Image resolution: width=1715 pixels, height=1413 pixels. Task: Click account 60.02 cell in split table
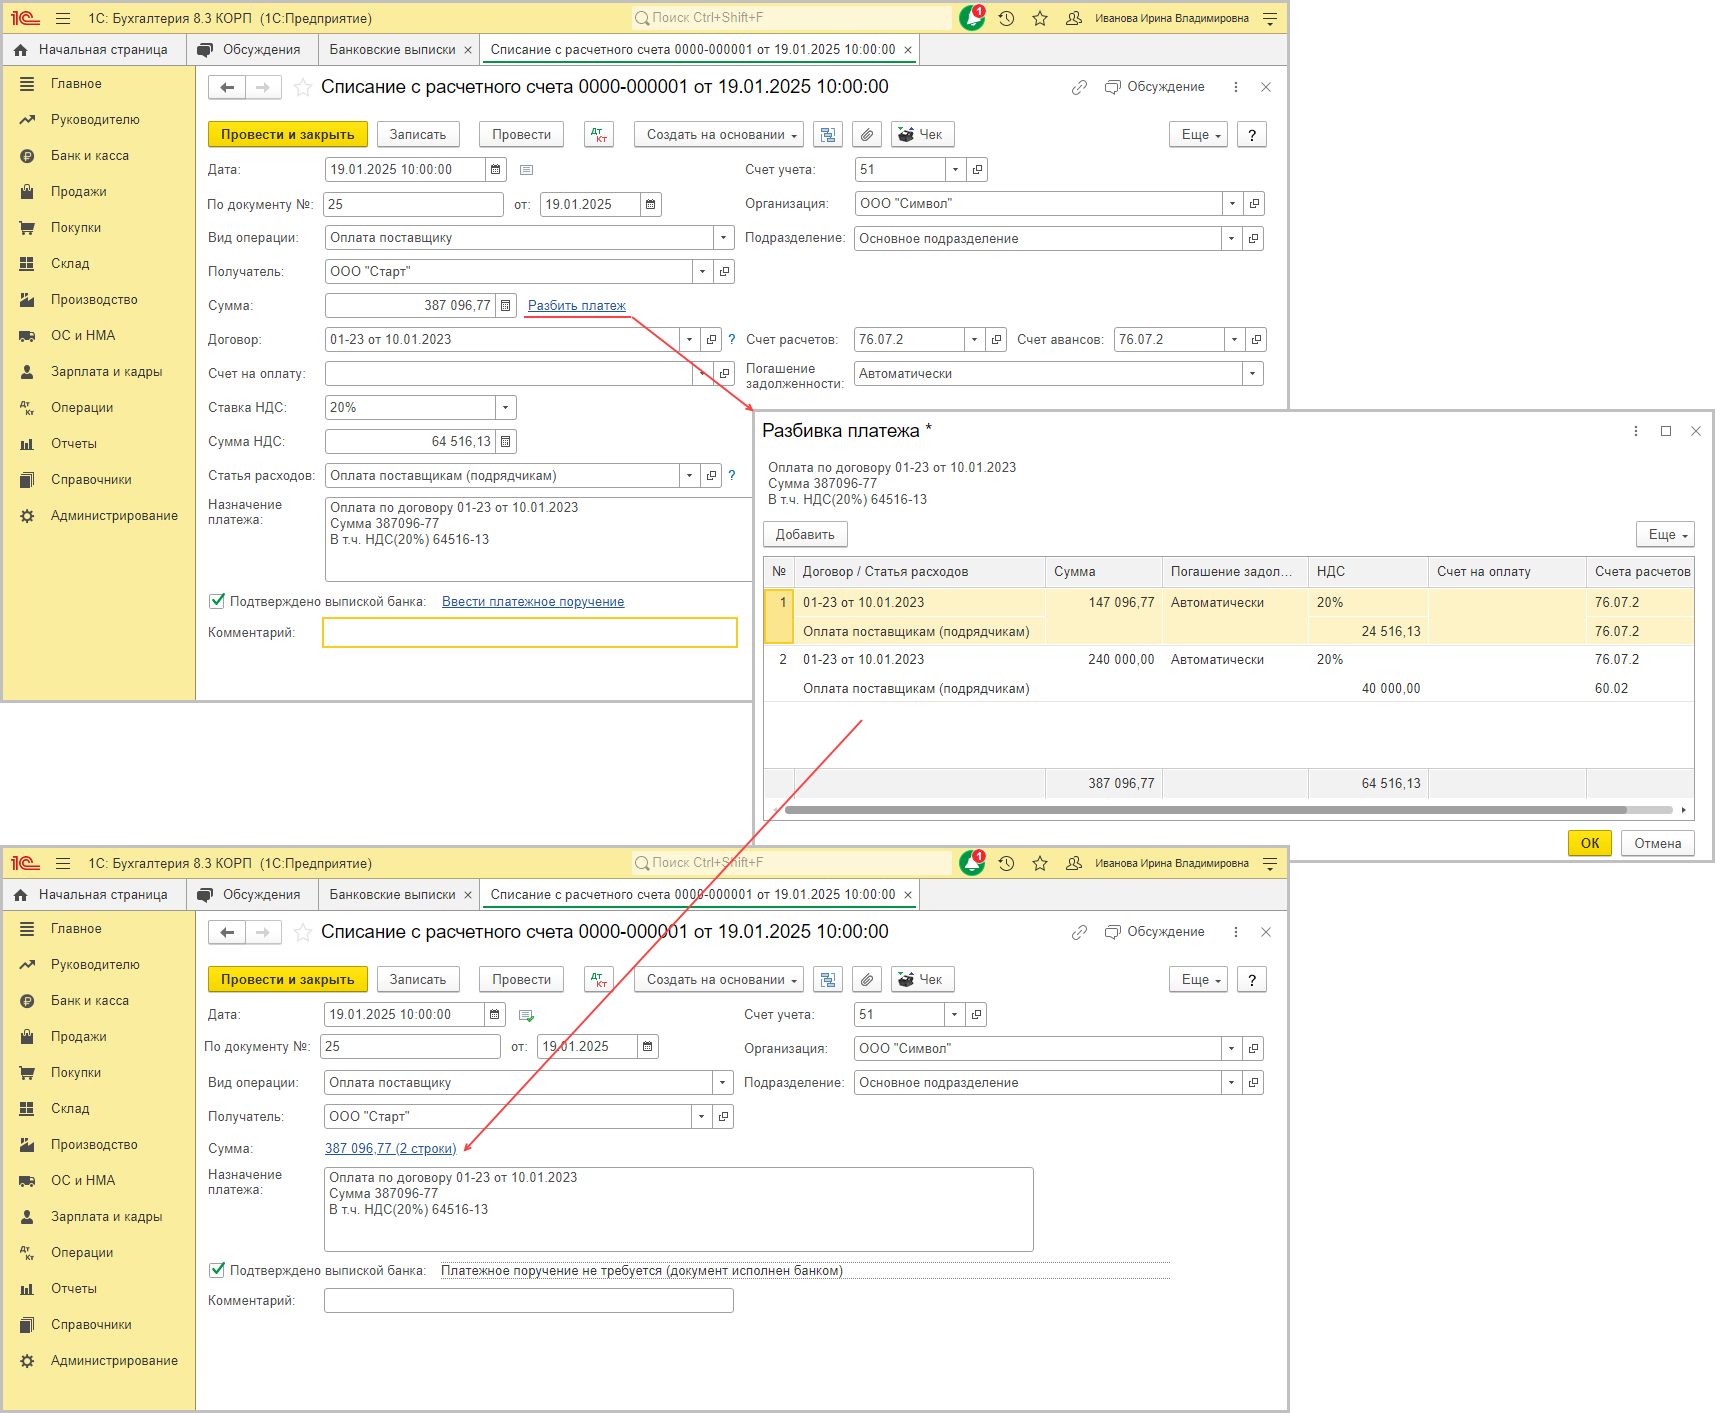[x=1640, y=689]
